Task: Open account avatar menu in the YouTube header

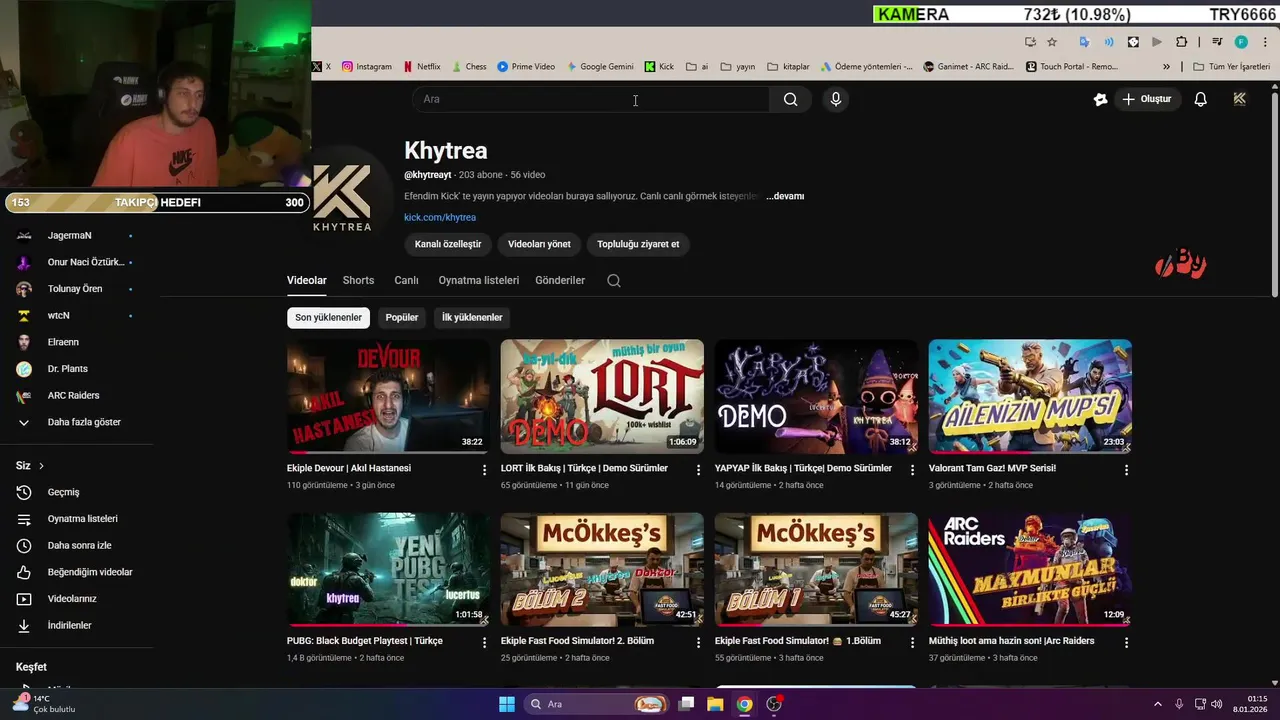Action: (x=1240, y=99)
